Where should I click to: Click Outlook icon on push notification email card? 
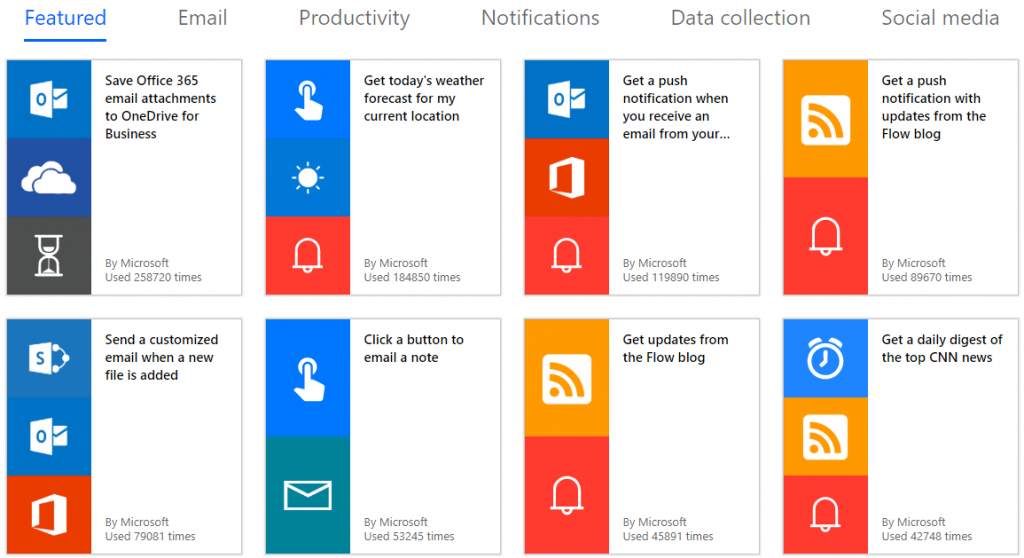(567, 99)
